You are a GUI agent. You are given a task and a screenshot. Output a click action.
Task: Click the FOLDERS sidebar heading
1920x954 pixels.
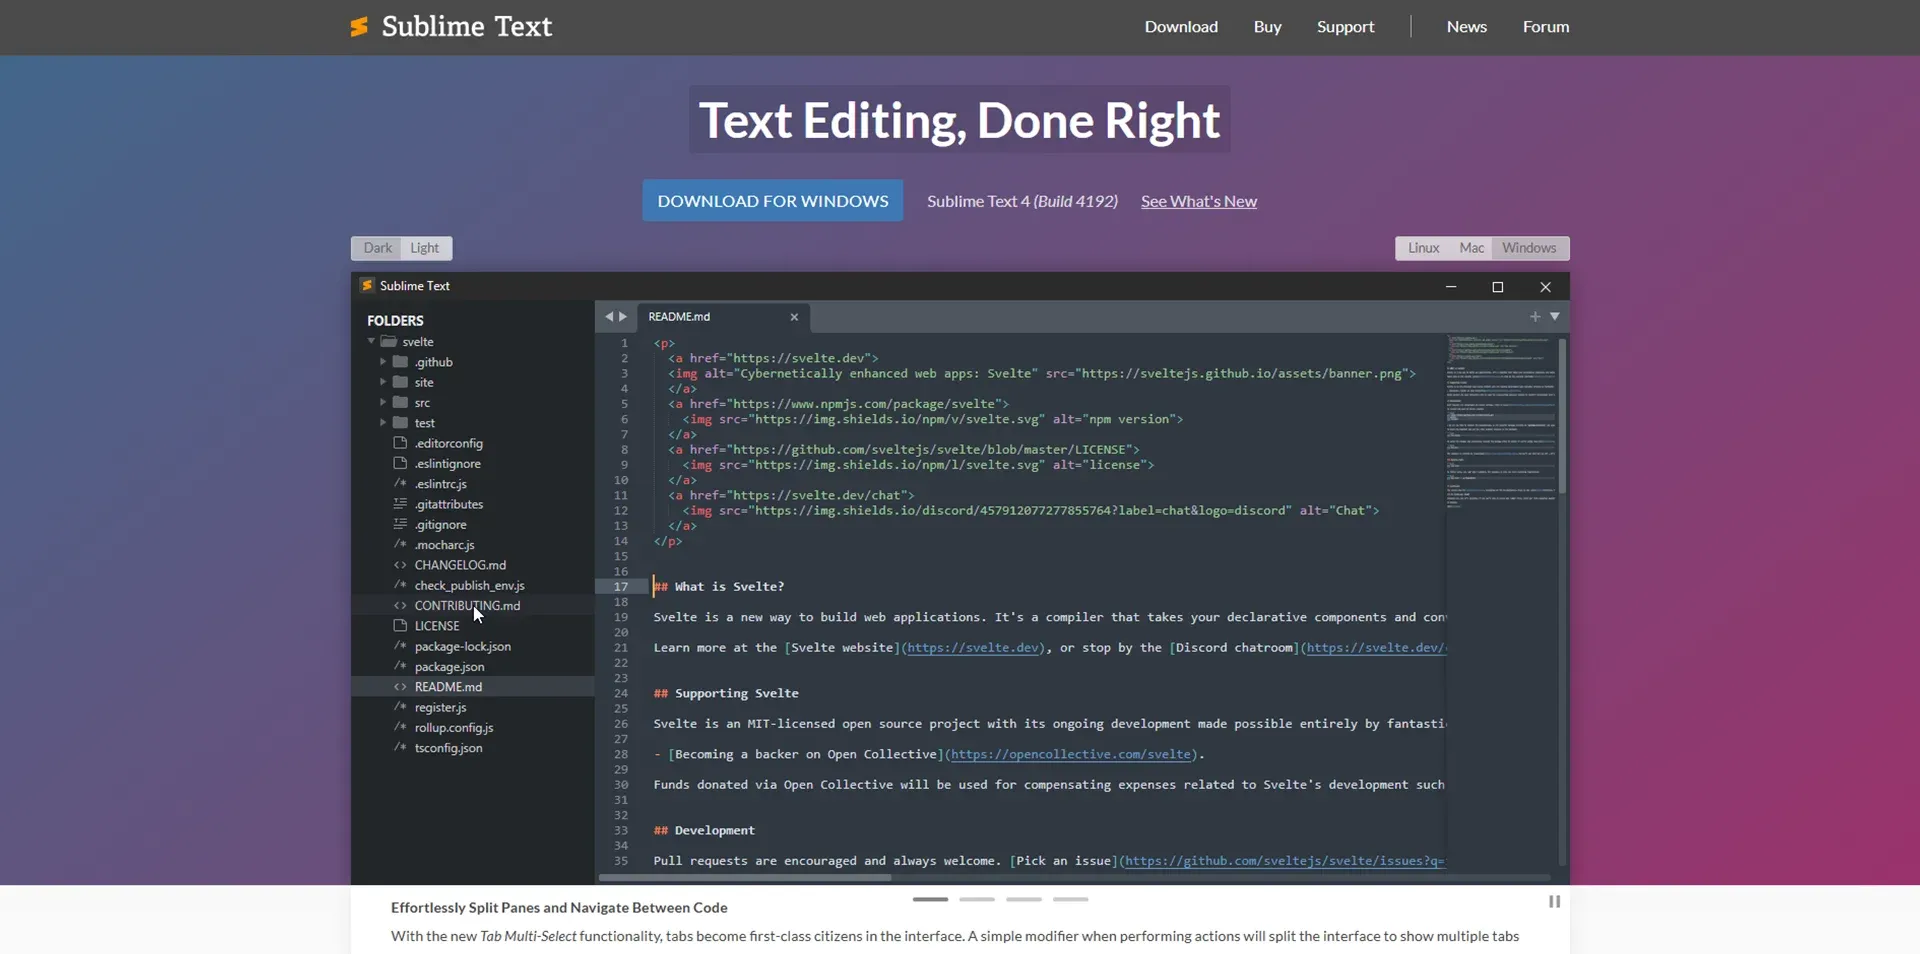click(x=395, y=321)
